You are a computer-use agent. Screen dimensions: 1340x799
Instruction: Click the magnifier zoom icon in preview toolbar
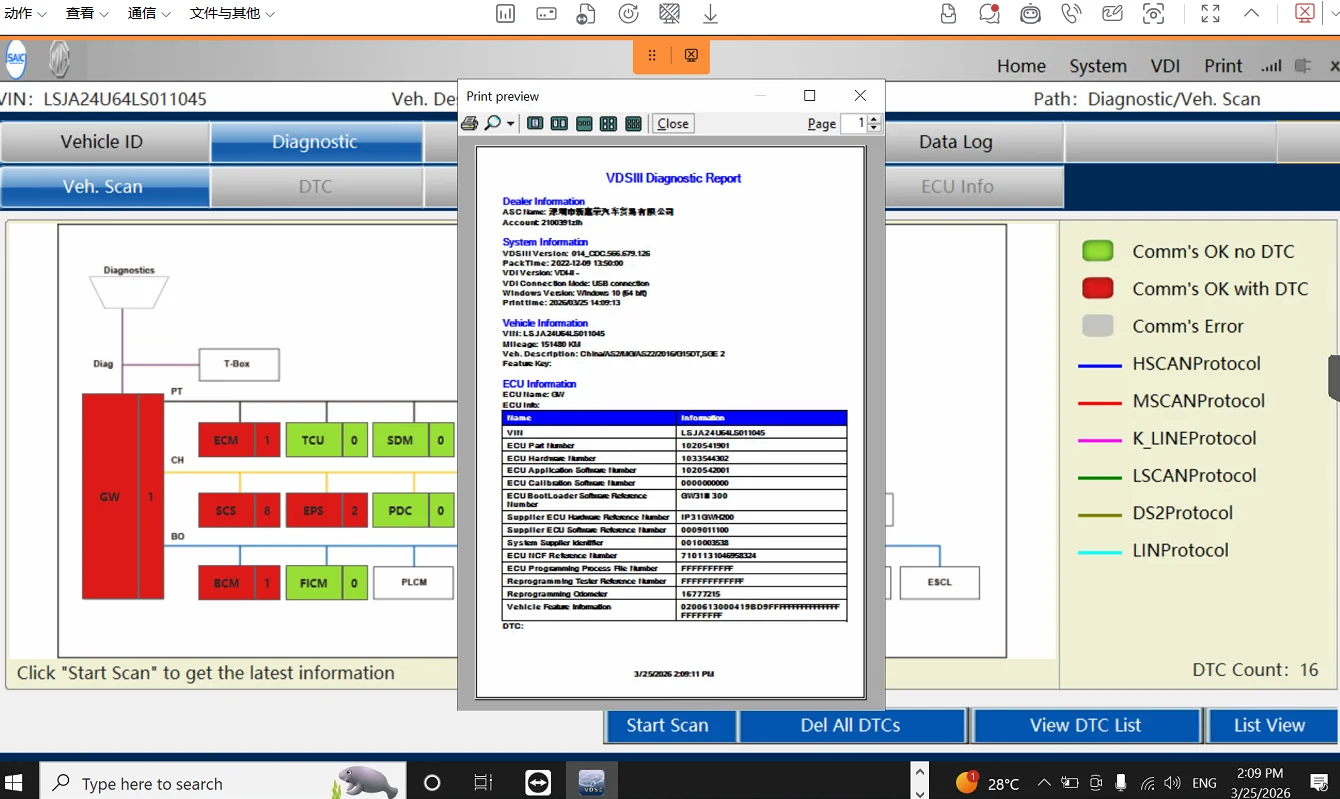[x=492, y=124]
